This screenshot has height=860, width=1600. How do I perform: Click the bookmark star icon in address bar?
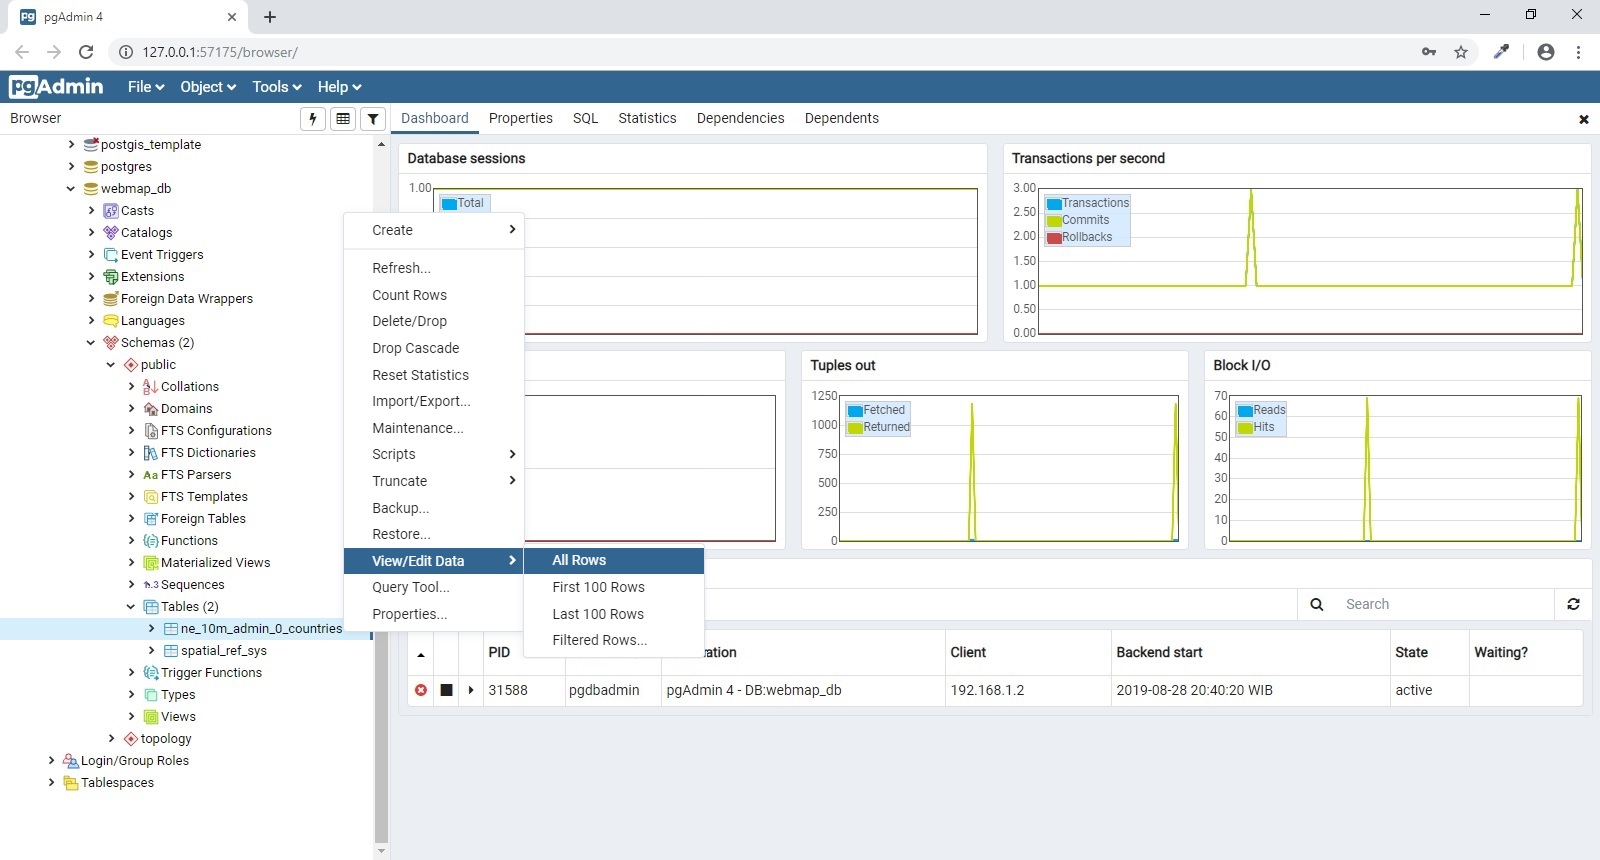pos(1461,52)
